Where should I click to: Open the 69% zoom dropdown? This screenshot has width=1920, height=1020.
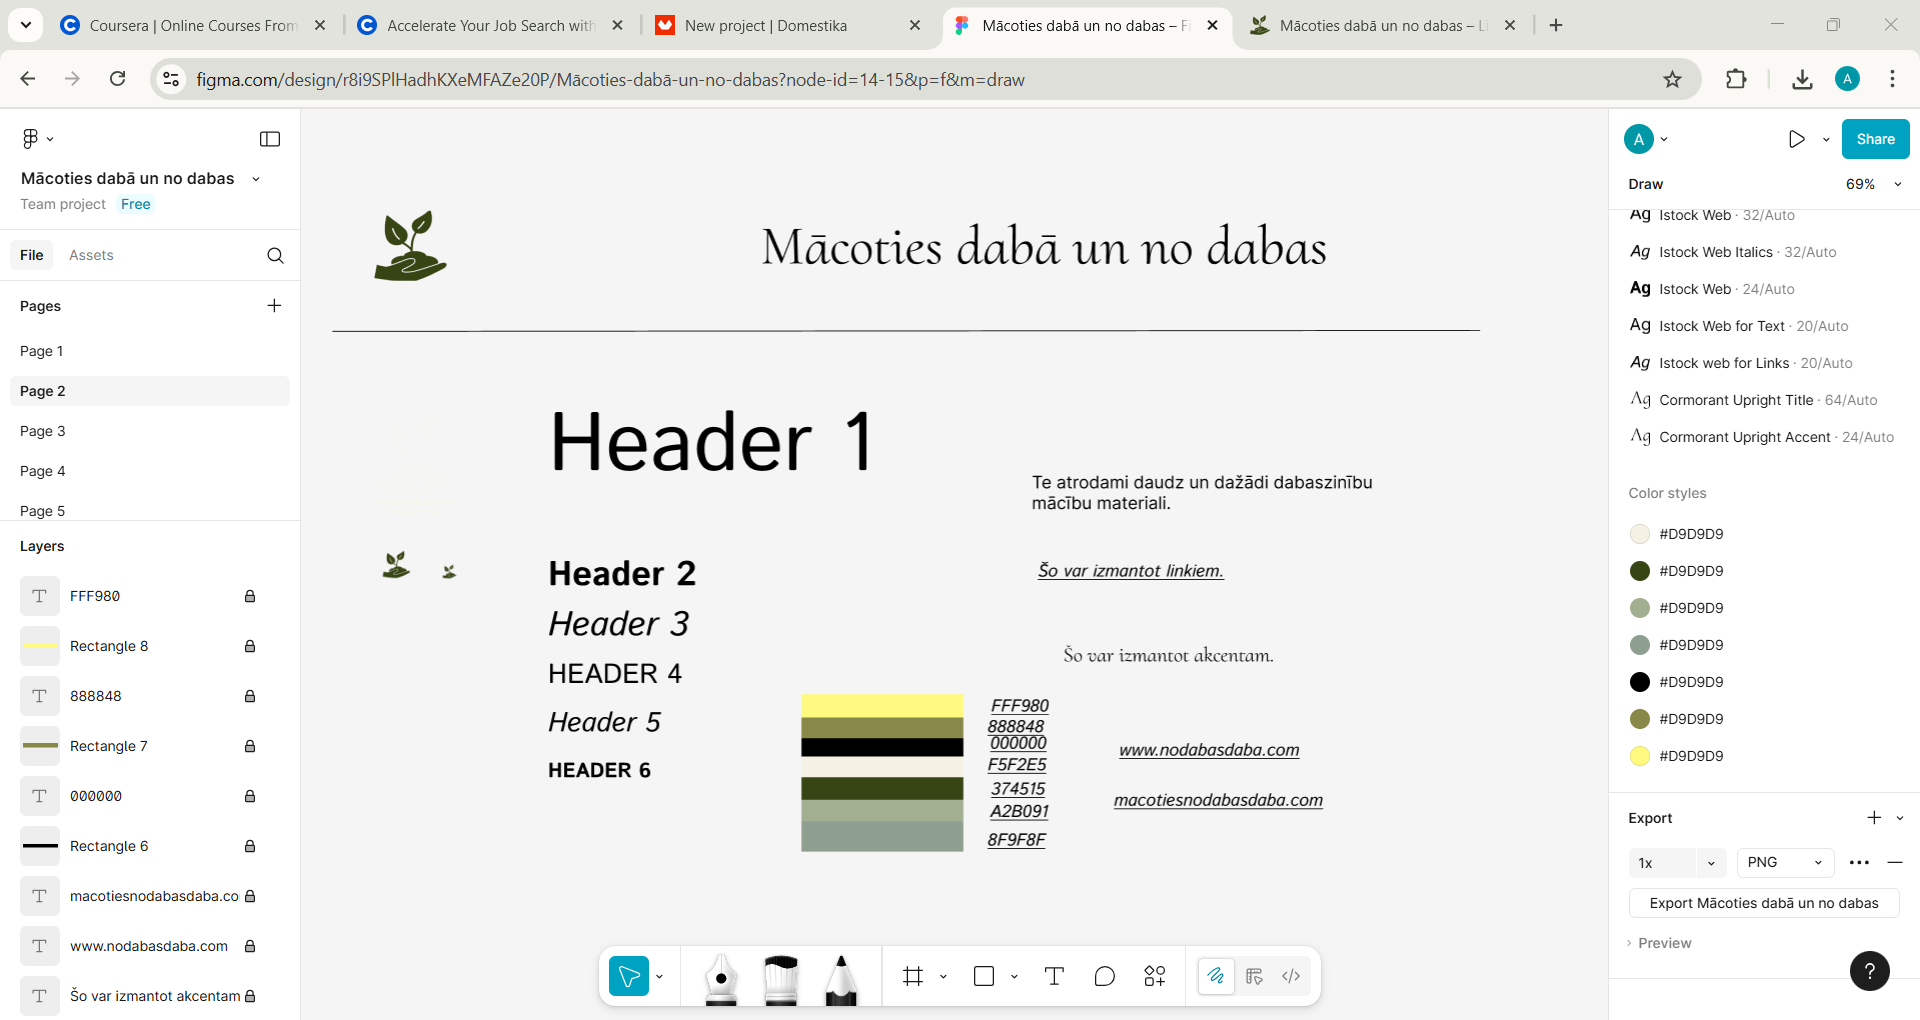point(1872,184)
